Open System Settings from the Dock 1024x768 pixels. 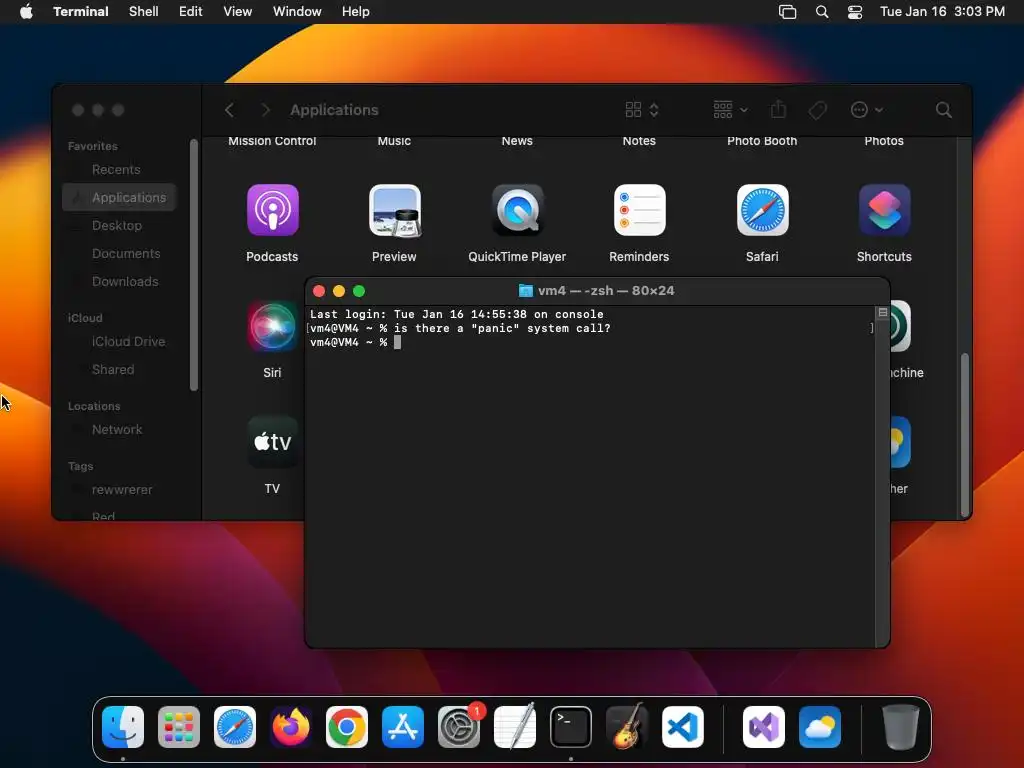tap(459, 726)
